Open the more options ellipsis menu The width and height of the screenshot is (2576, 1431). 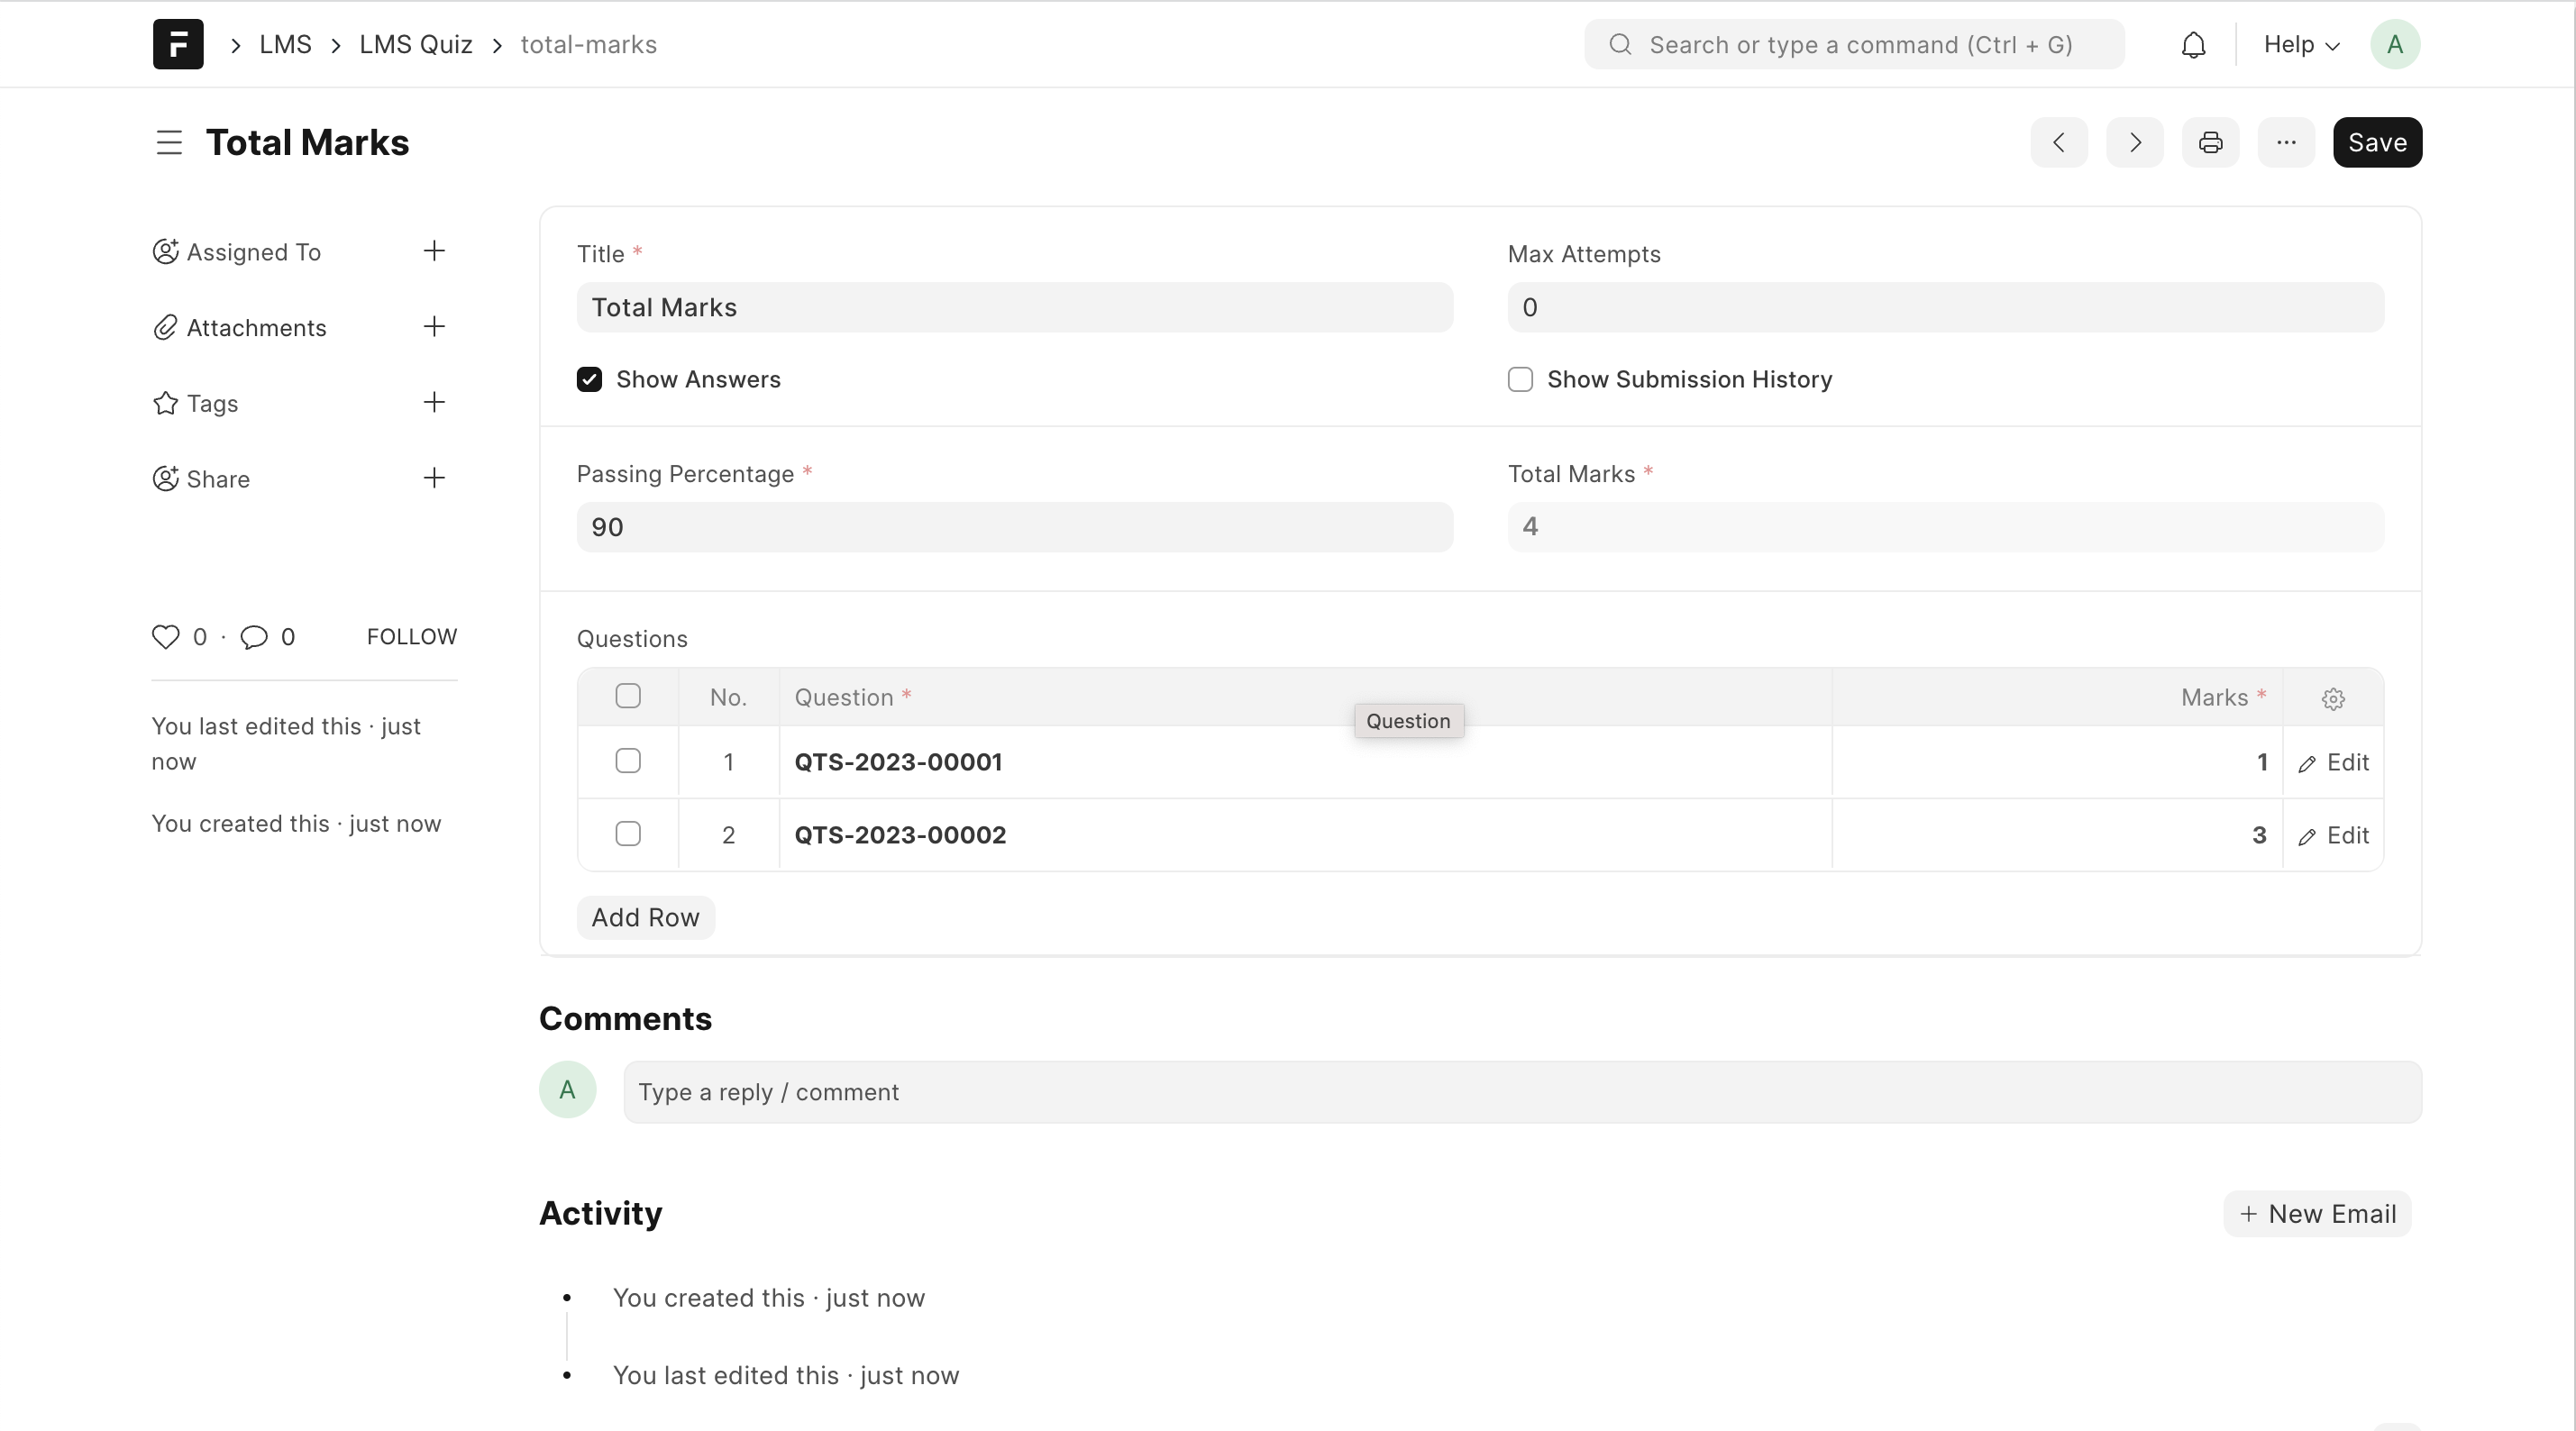pos(2287,142)
